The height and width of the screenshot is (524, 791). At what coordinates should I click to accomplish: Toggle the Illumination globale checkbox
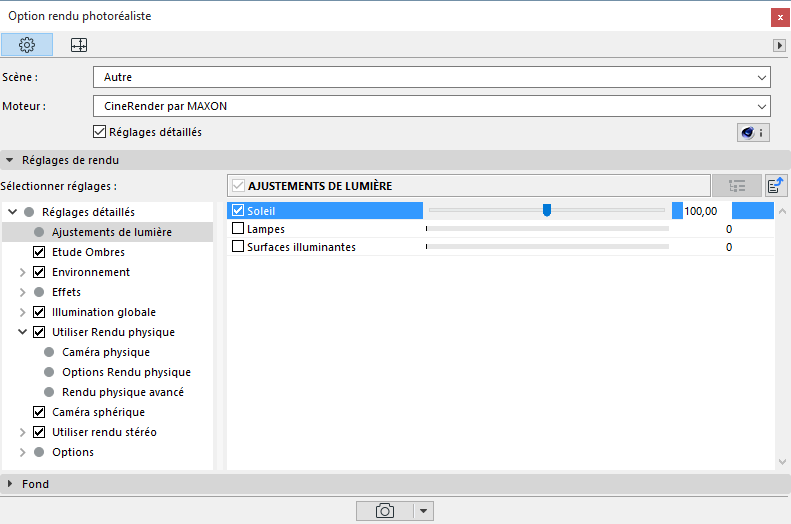39,312
